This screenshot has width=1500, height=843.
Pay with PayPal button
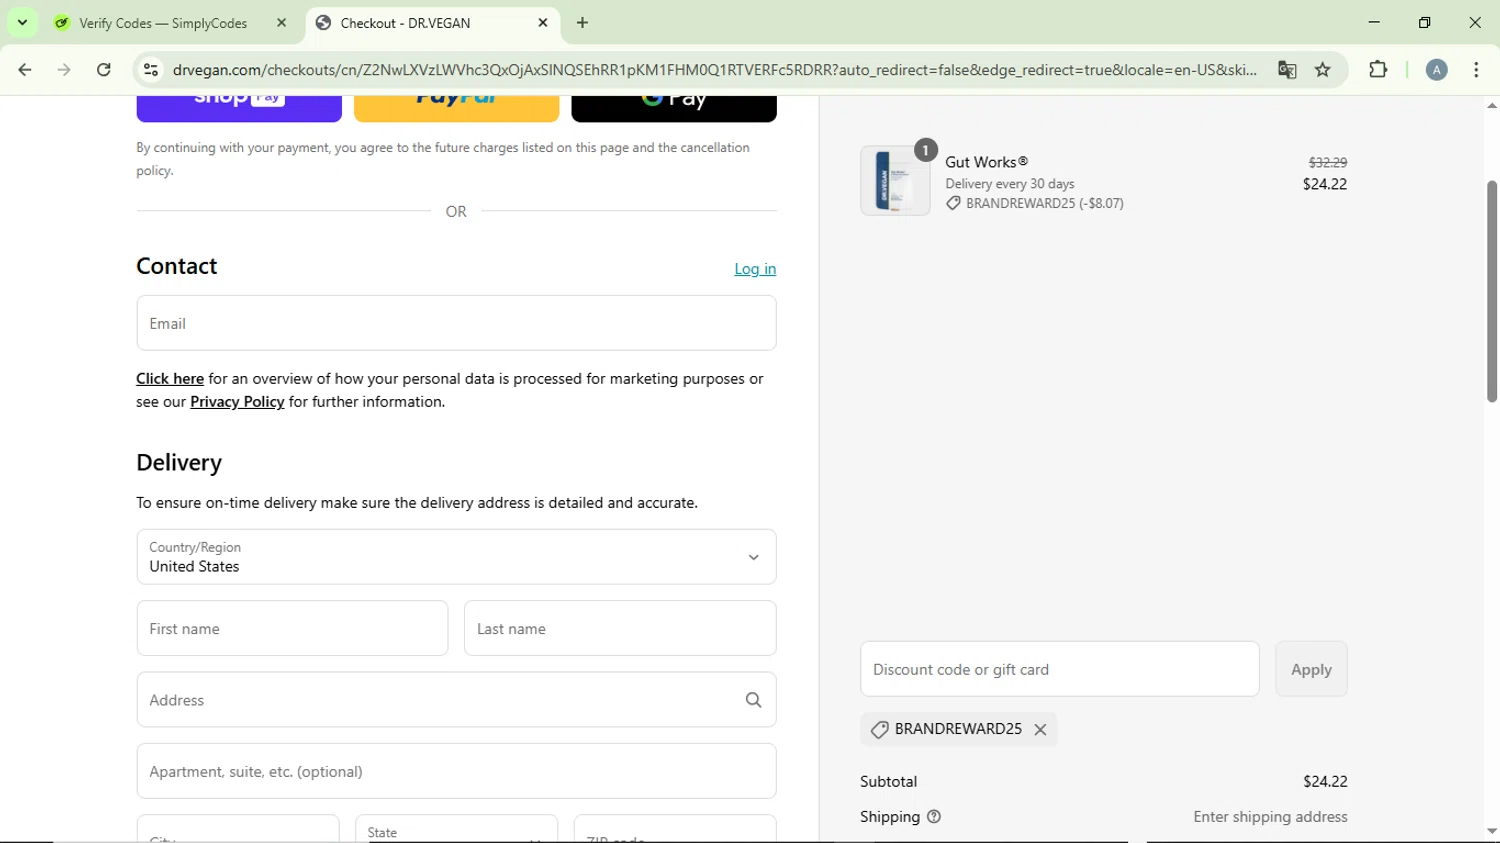coord(457,108)
